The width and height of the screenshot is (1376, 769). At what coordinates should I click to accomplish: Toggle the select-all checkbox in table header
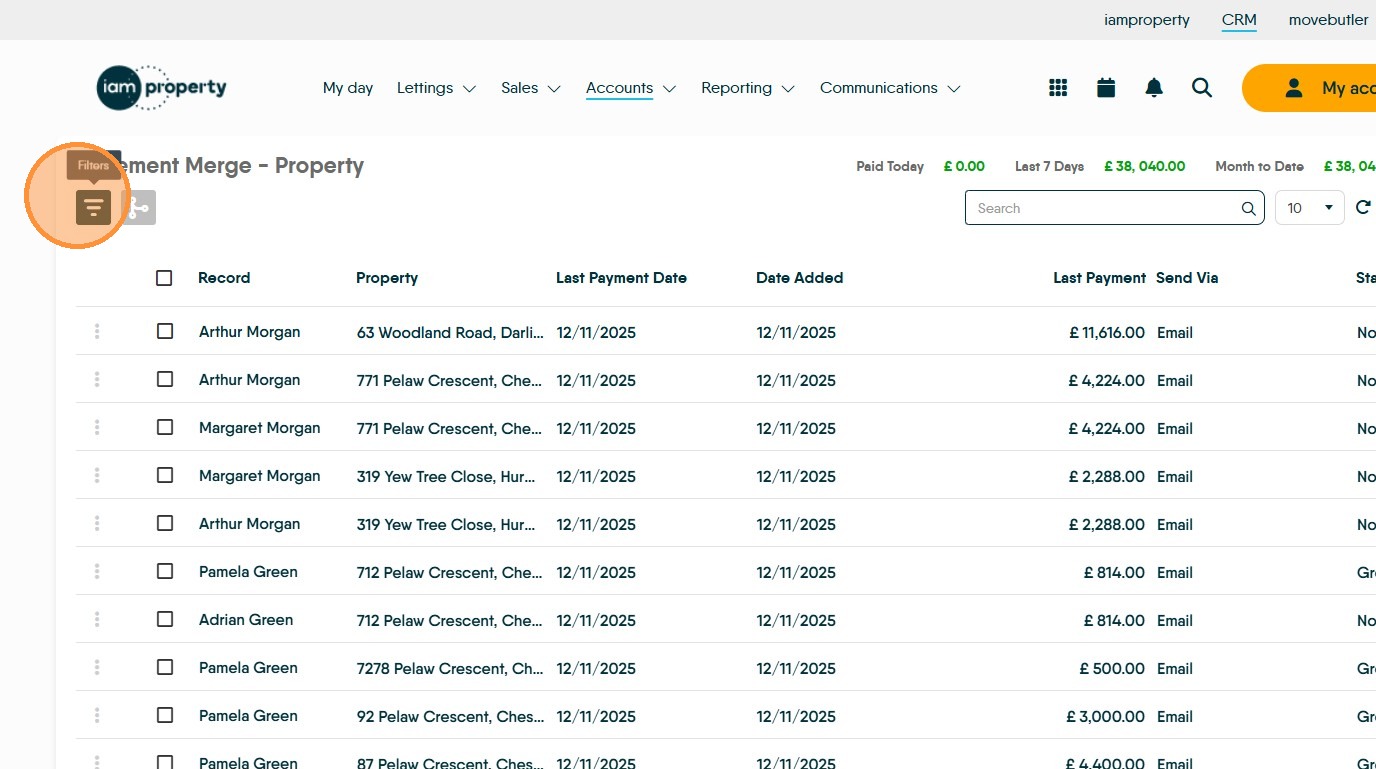click(164, 278)
